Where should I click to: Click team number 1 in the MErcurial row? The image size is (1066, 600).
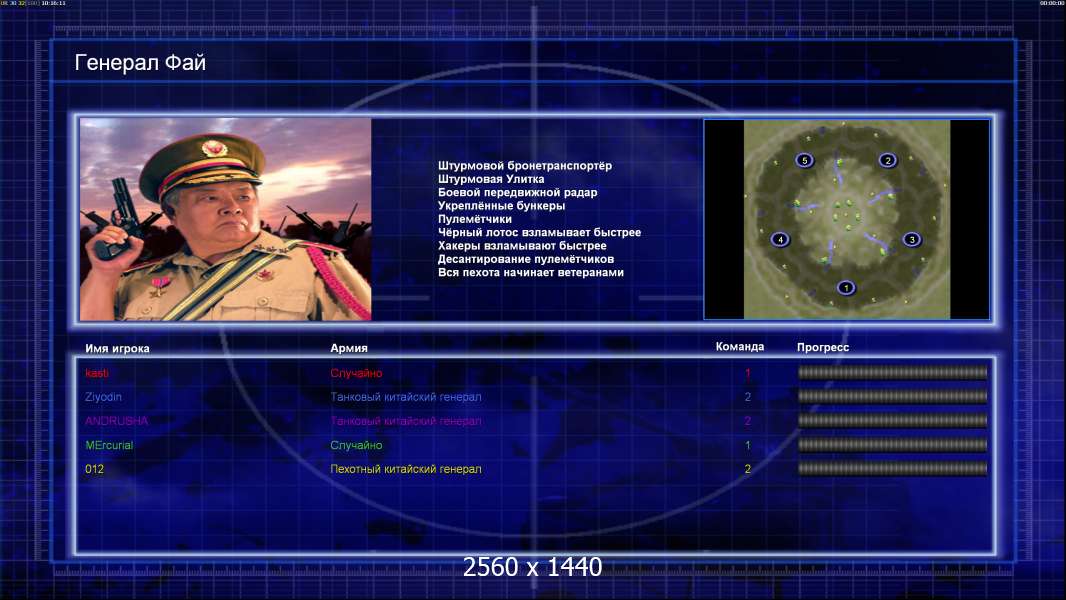748,445
